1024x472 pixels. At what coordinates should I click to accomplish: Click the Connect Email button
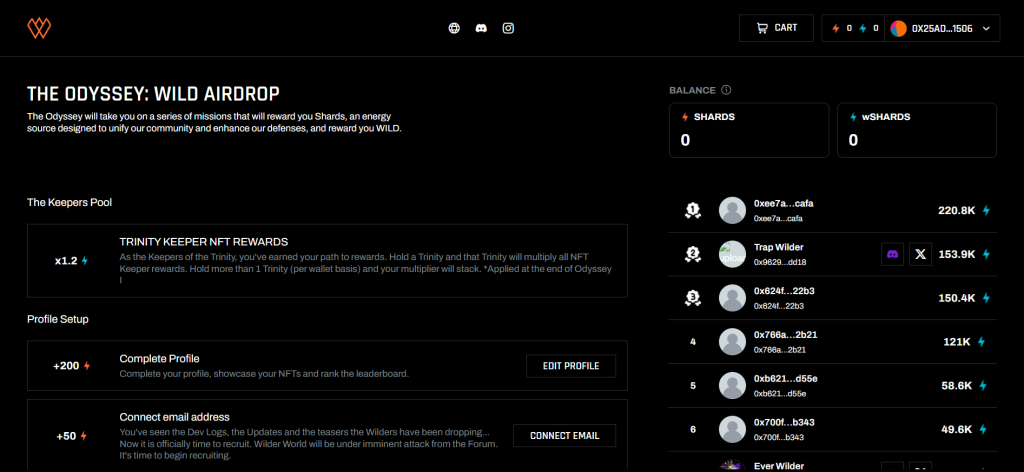point(564,435)
